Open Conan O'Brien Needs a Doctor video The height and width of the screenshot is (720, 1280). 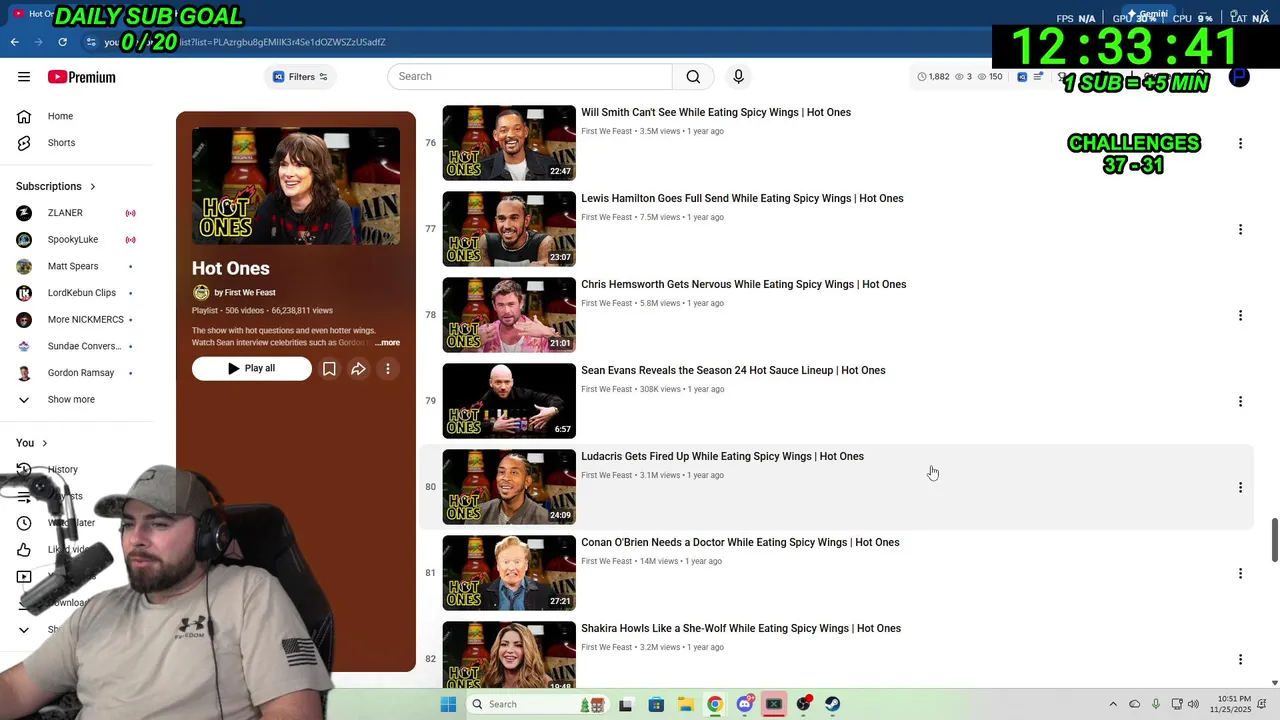740,543
